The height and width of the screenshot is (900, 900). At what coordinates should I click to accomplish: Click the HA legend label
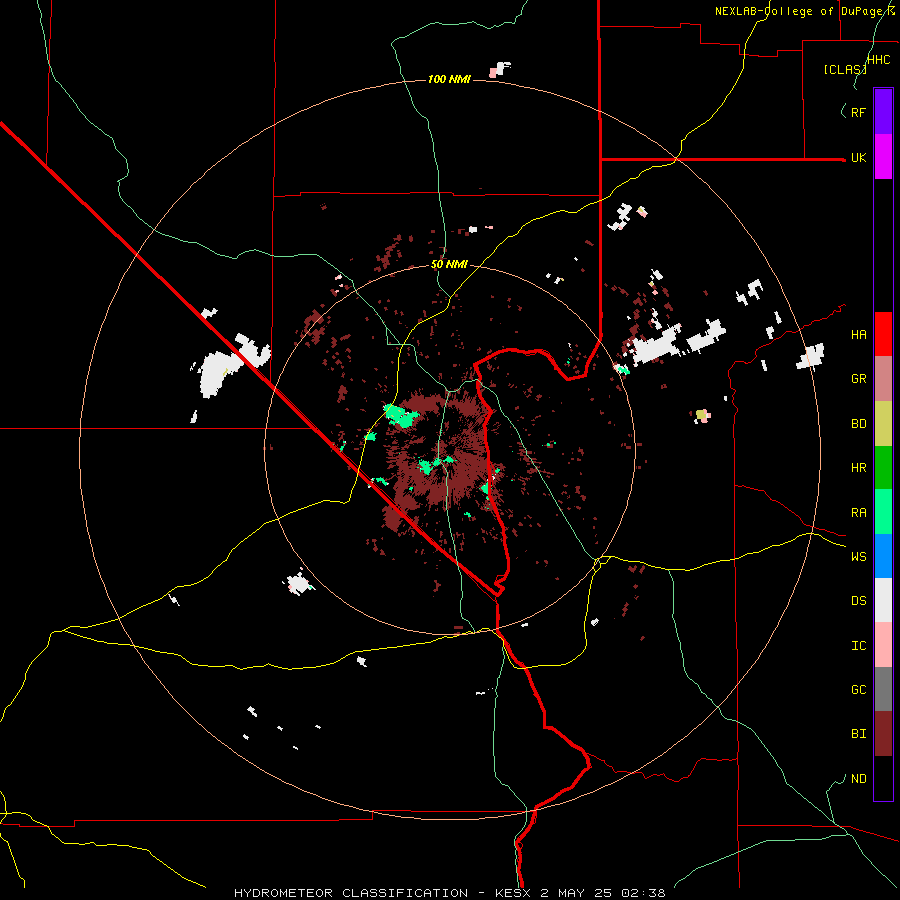[x=858, y=335]
